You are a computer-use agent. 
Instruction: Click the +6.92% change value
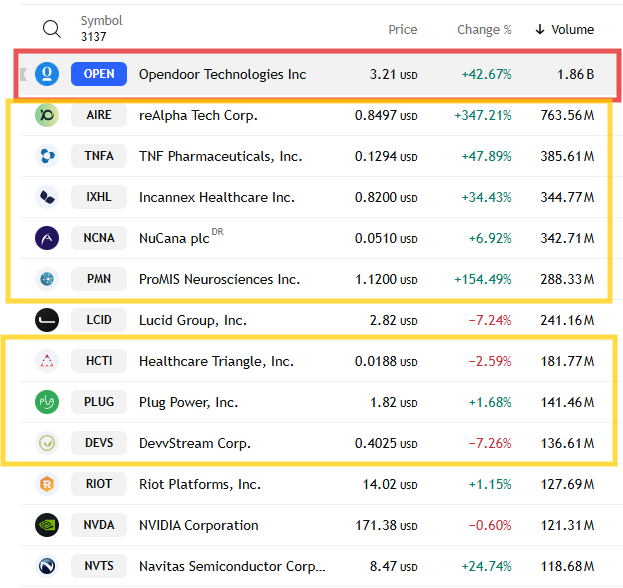point(490,238)
